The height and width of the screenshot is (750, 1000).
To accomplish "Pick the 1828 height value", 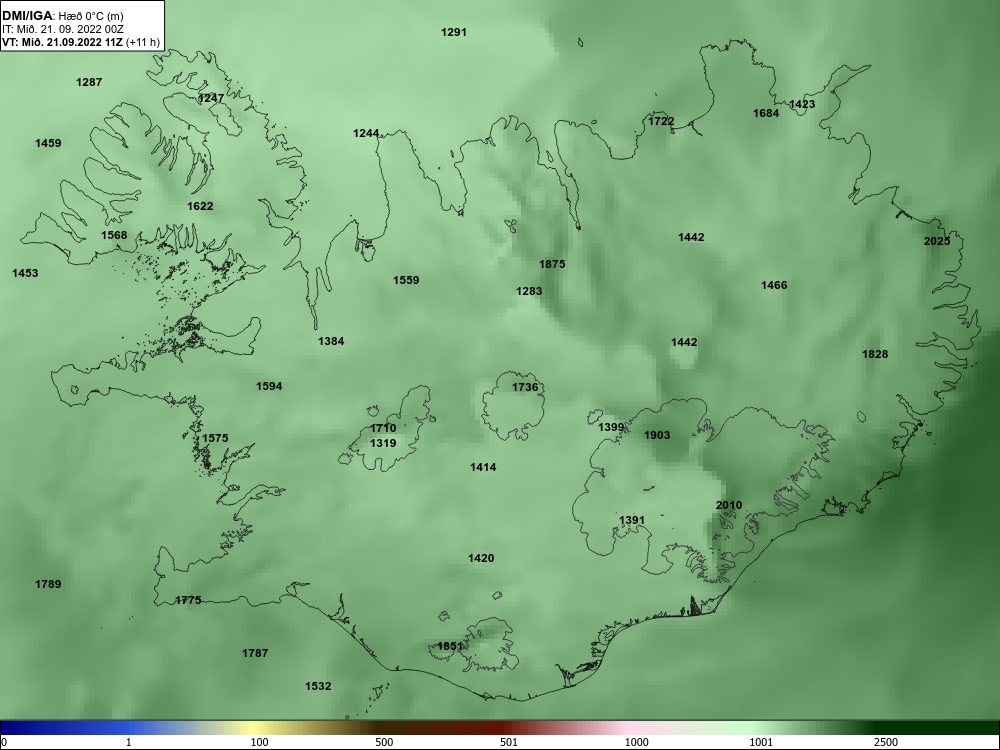I will pyautogui.click(x=875, y=354).
